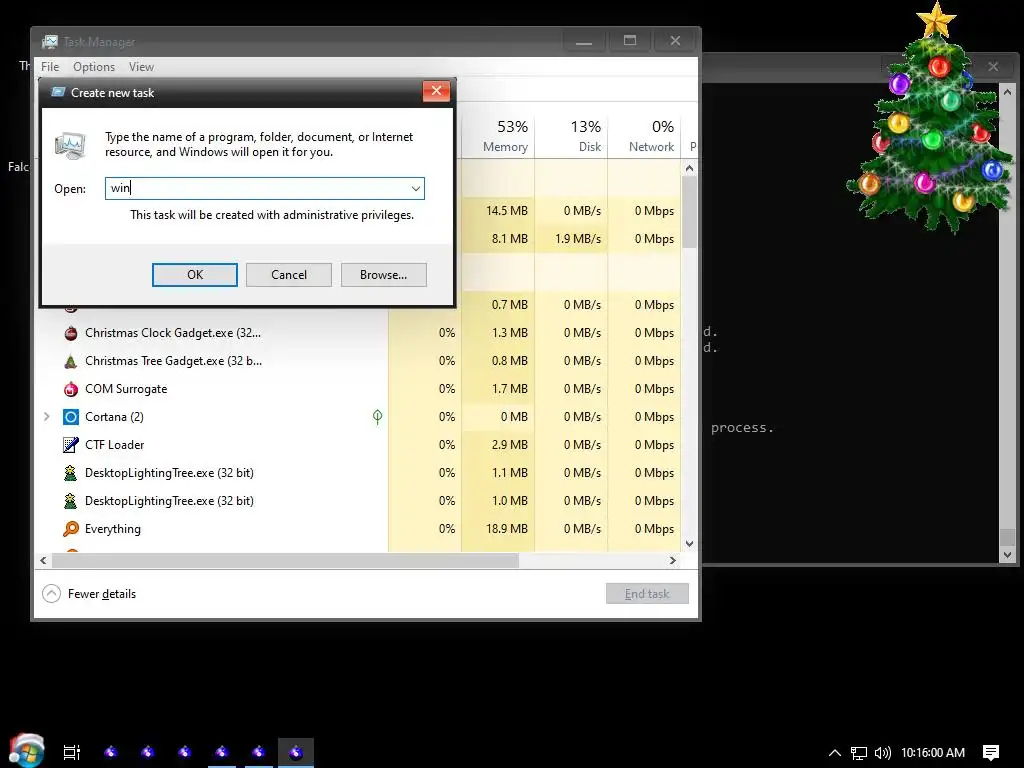
Task: Click the Christmas Tree Gadget.exe process icon
Action: 71,361
